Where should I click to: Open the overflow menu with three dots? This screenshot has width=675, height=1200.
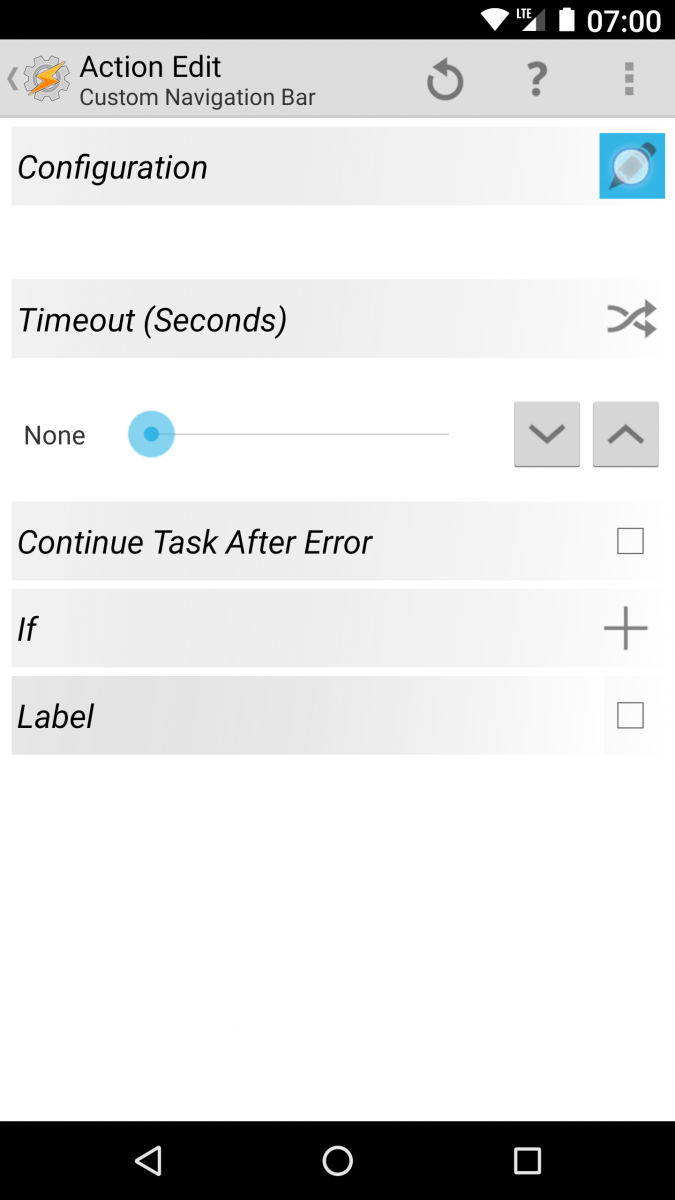[629, 78]
